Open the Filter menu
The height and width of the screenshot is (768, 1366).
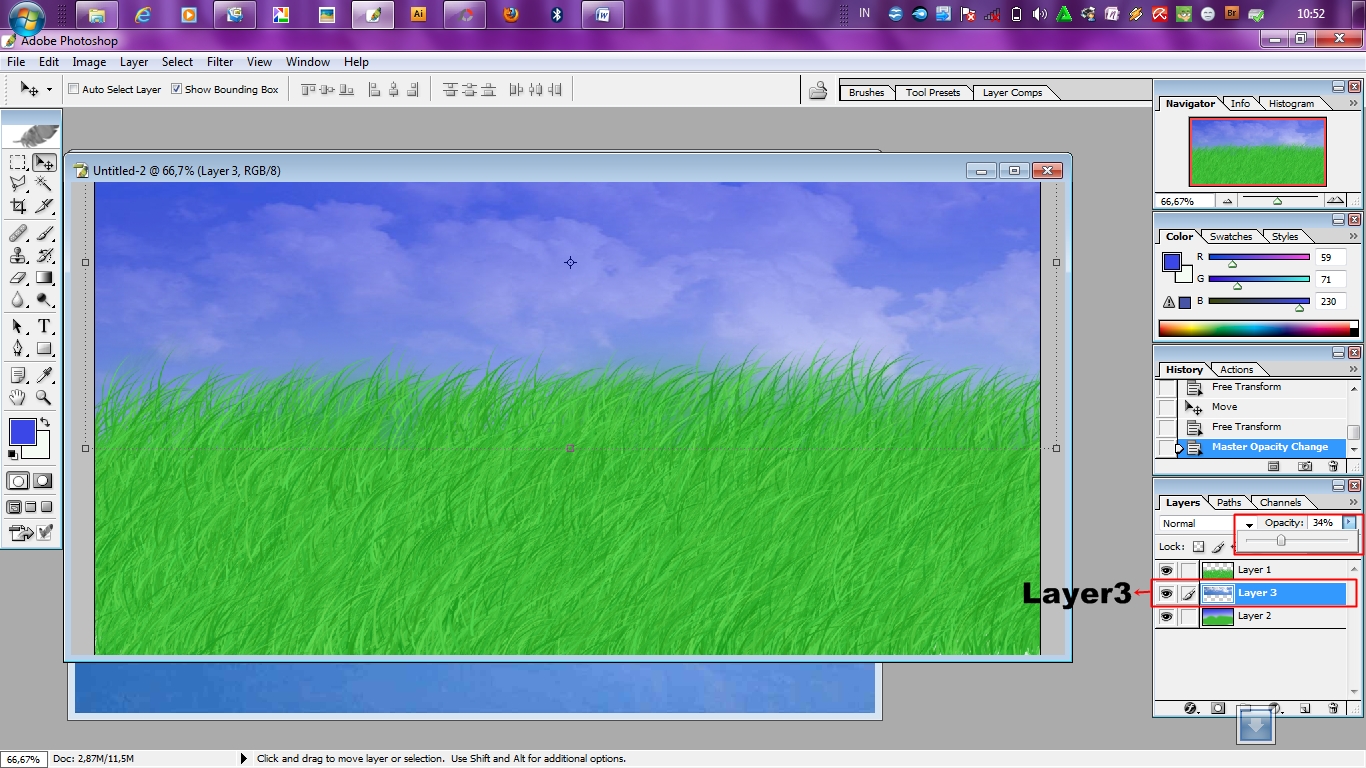click(x=219, y=62)
